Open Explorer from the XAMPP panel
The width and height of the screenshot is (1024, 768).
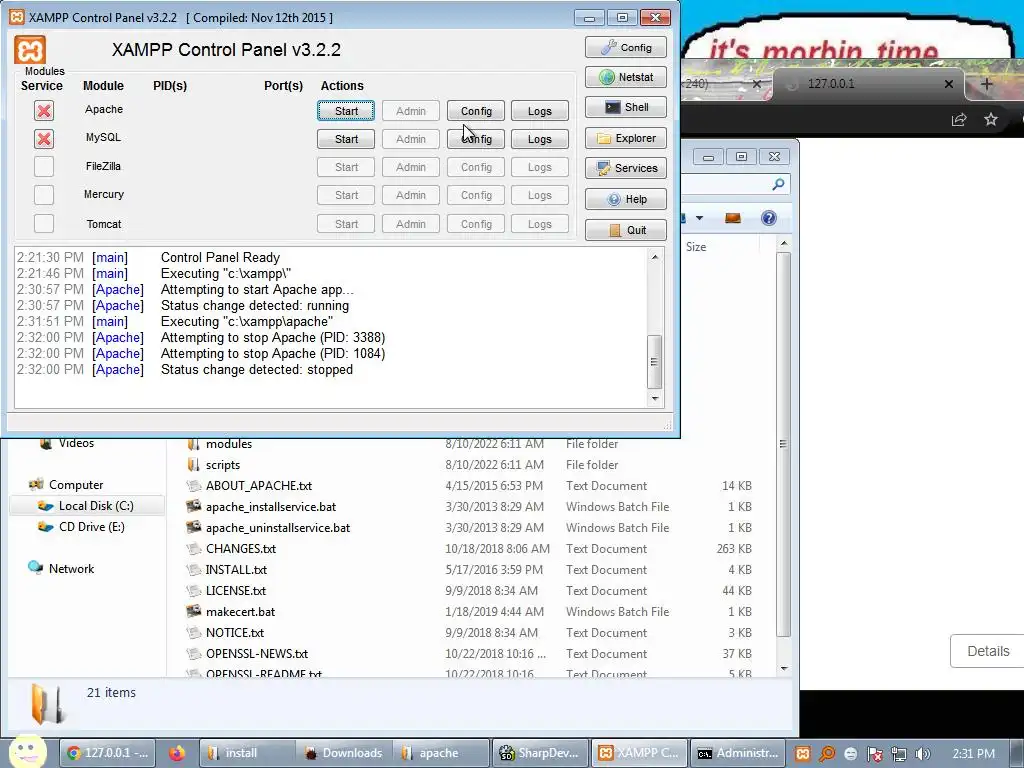626,138
